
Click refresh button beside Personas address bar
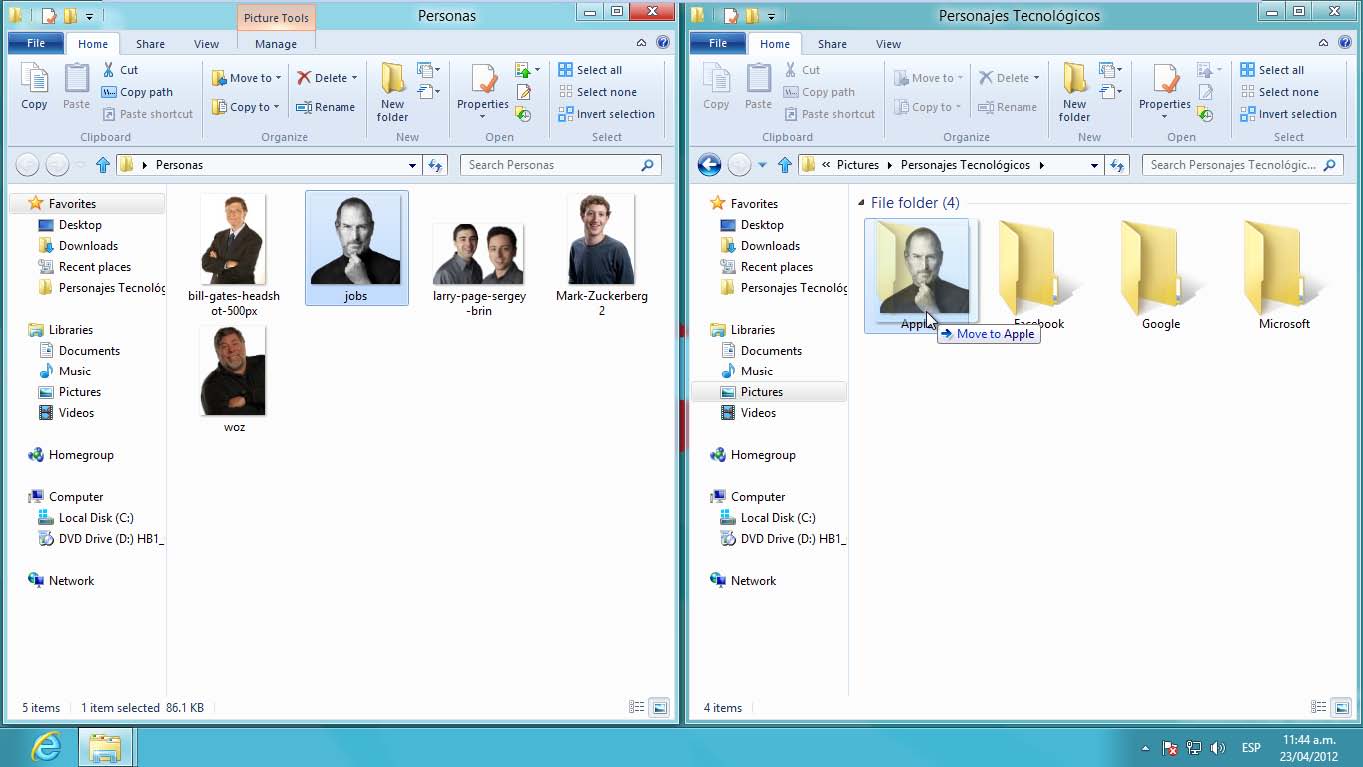coord(435,165)
